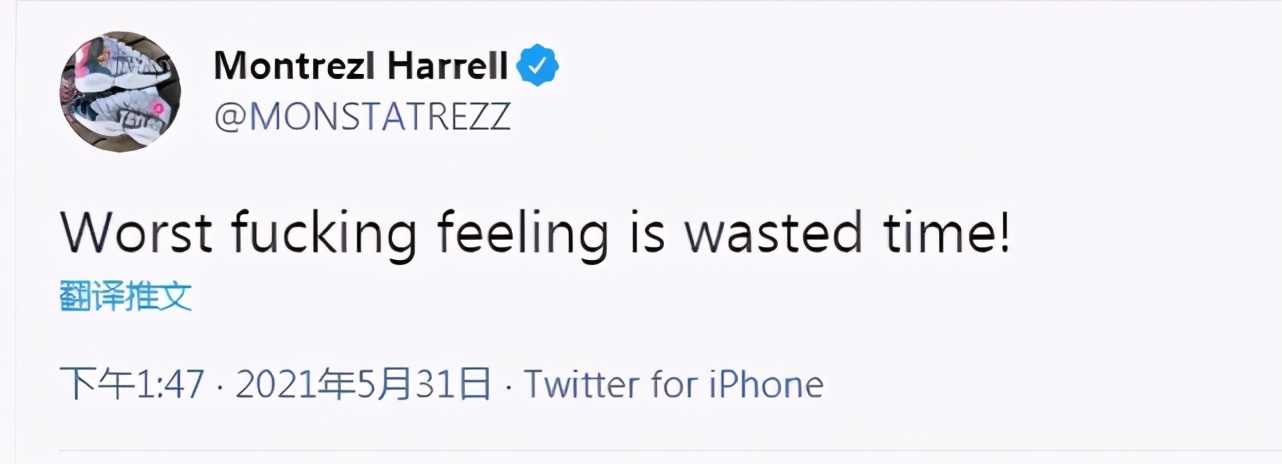
Task: Click the display name Montrezl Harrell
Action: click(x=362, y=67)
